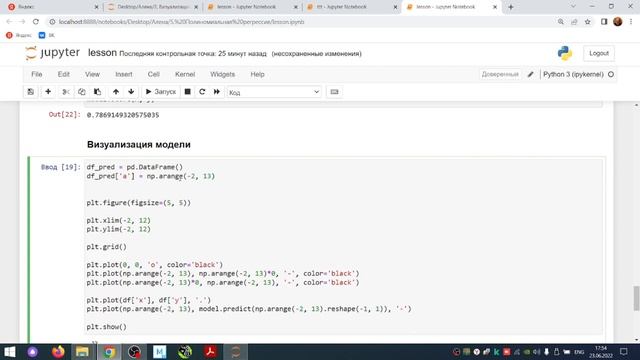Open the notifications center icon
This screenshot has width=640, height=360.
coord(624,352)
